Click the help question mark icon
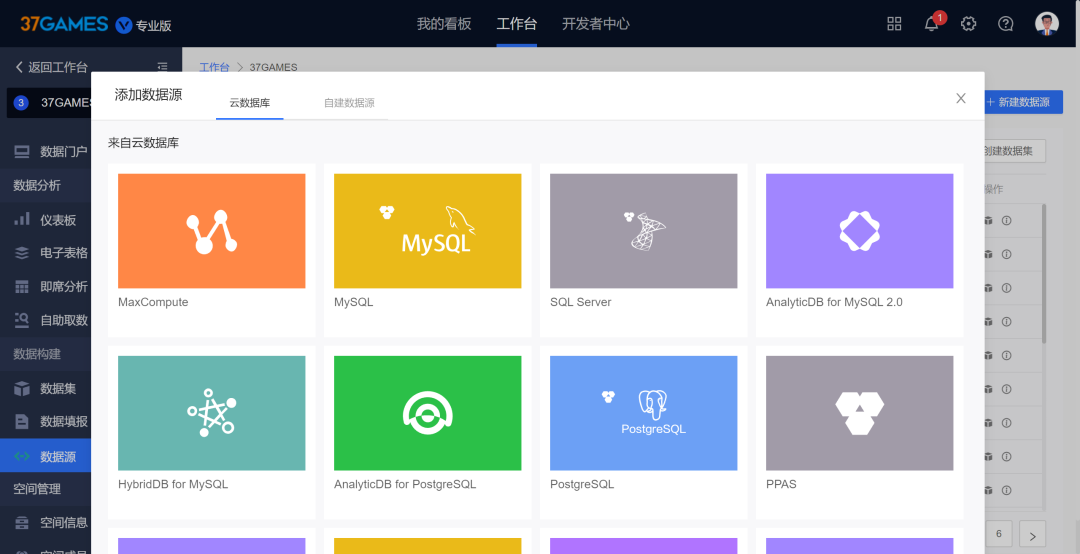Image resolution: width=1080 pixels, height=554 pixels. [x=1006, y=23]
